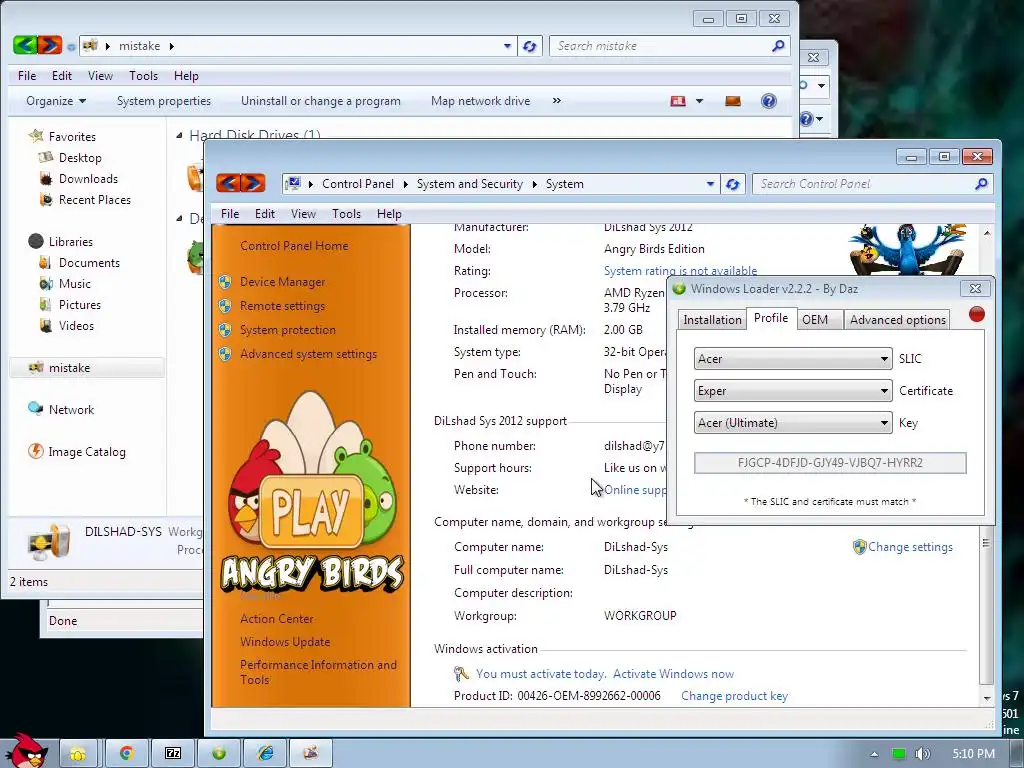This screenshot has width=1024, height=768.
Task: Open Windows Update in the sidebar
Action: [285, 641]
